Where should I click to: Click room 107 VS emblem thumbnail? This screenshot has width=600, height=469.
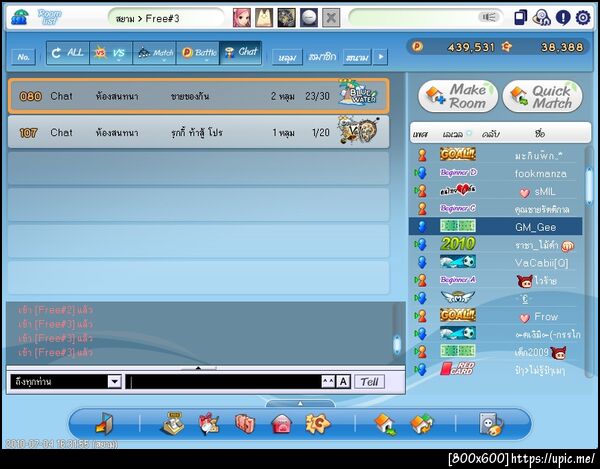[x=359, y=130]
